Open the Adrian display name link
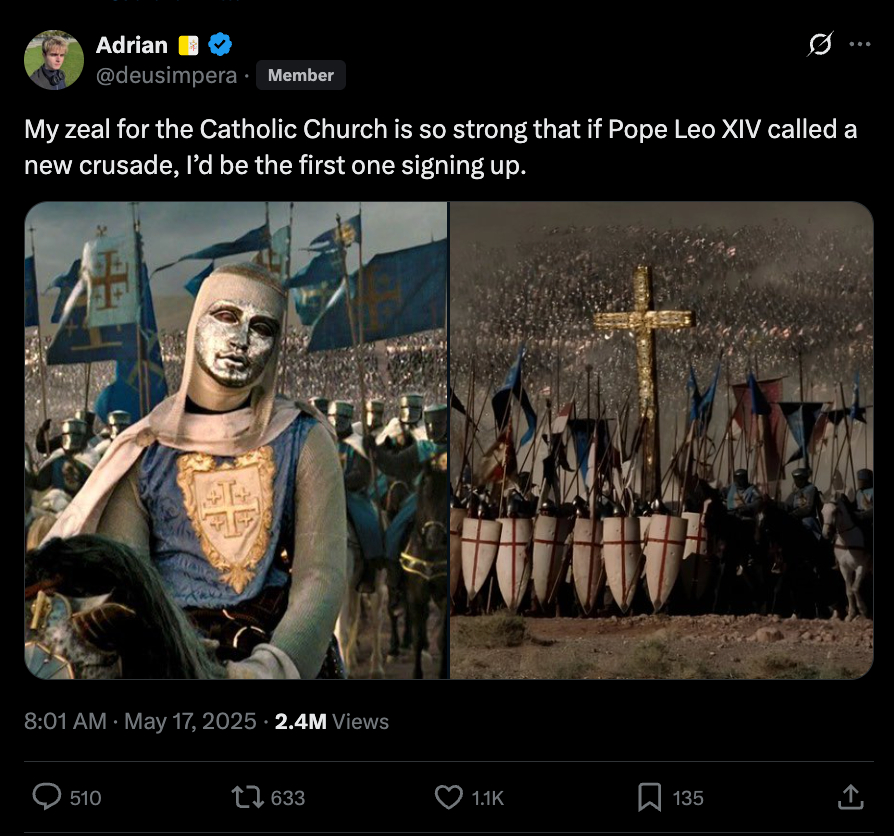Screen dimensions: 894x836 131,45
